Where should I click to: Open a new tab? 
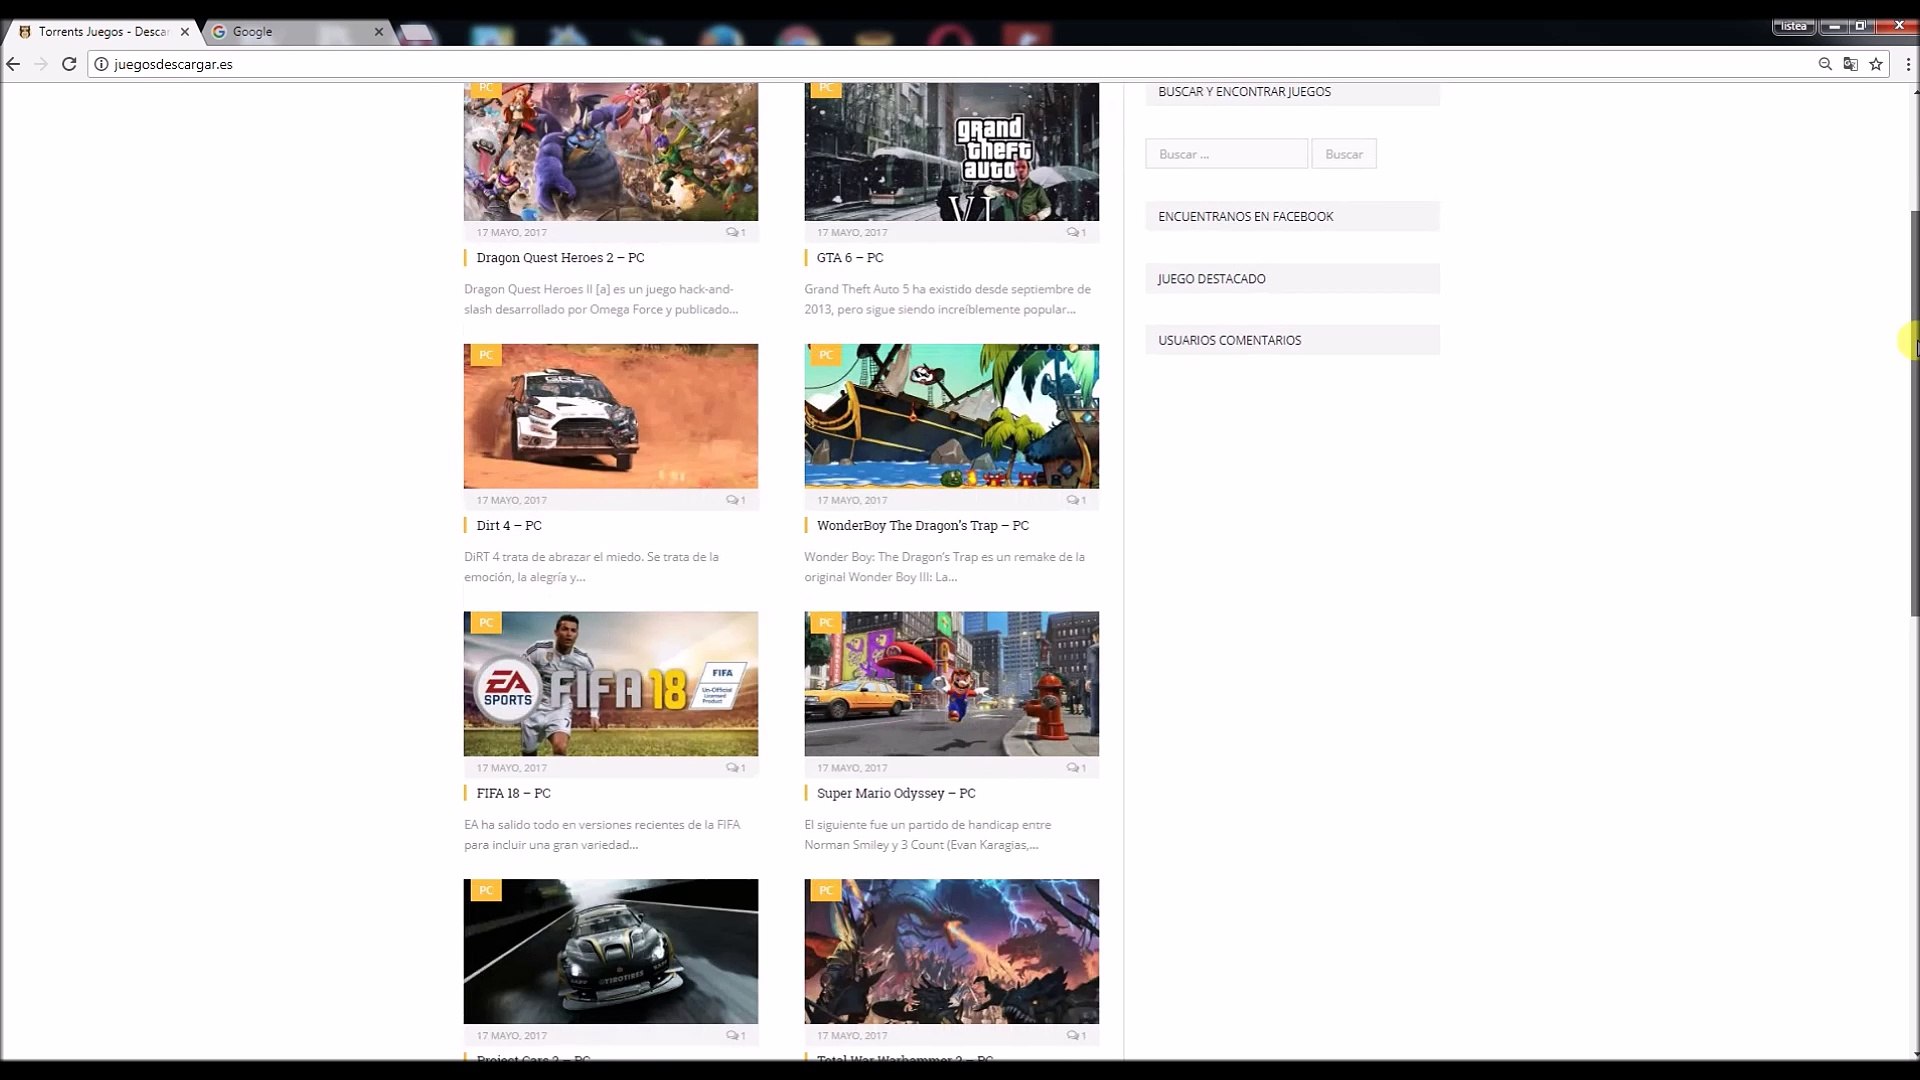[417, 33]
